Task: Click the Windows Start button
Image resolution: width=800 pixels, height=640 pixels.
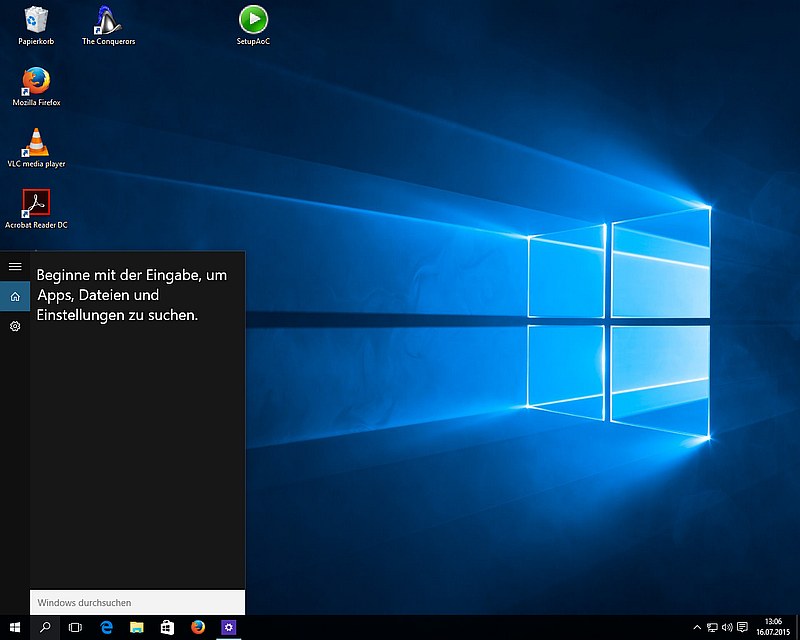Action: point(15,627)
